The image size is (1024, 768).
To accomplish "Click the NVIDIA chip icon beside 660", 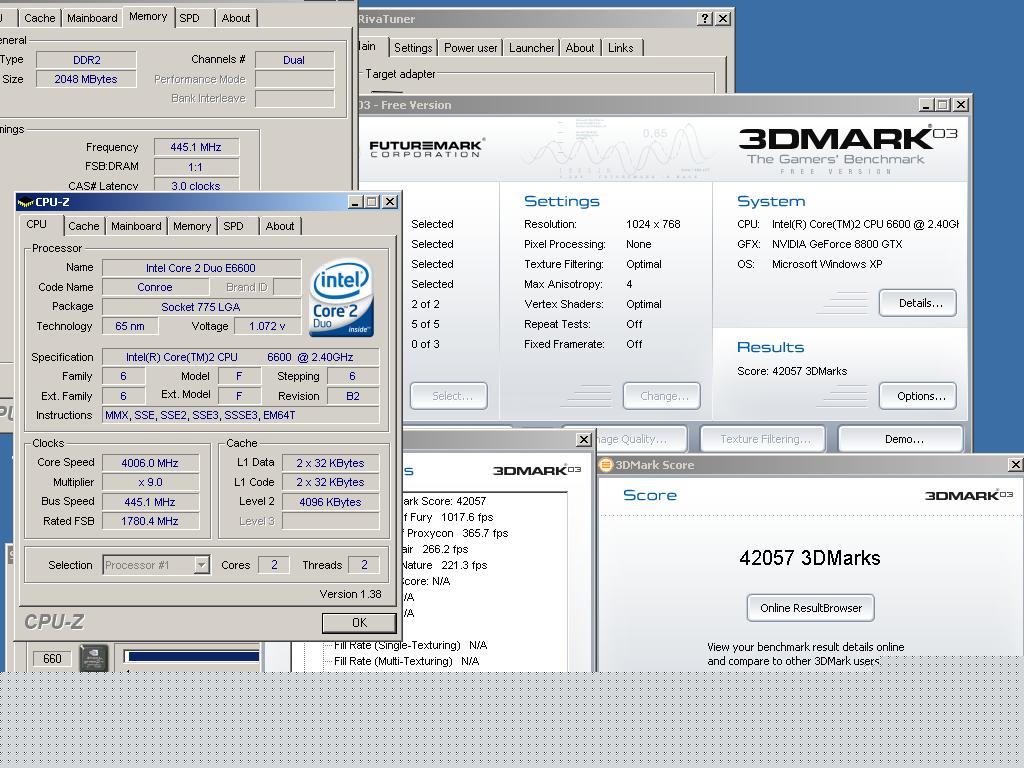I will [93, 658].
